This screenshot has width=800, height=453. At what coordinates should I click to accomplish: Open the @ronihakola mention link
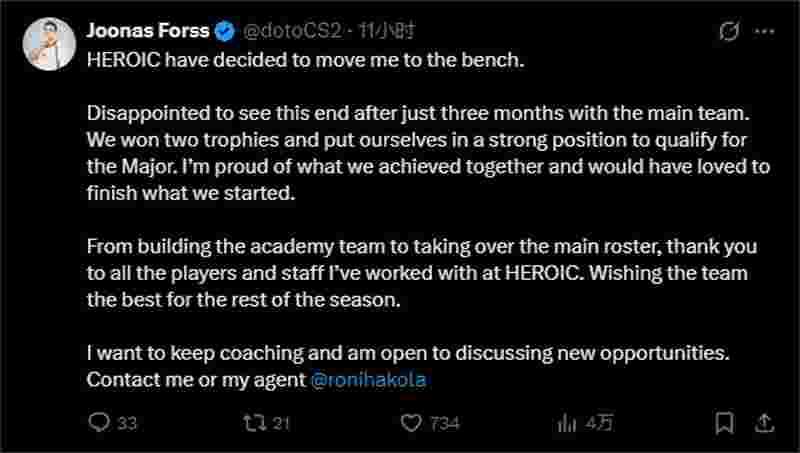[368, 380]
